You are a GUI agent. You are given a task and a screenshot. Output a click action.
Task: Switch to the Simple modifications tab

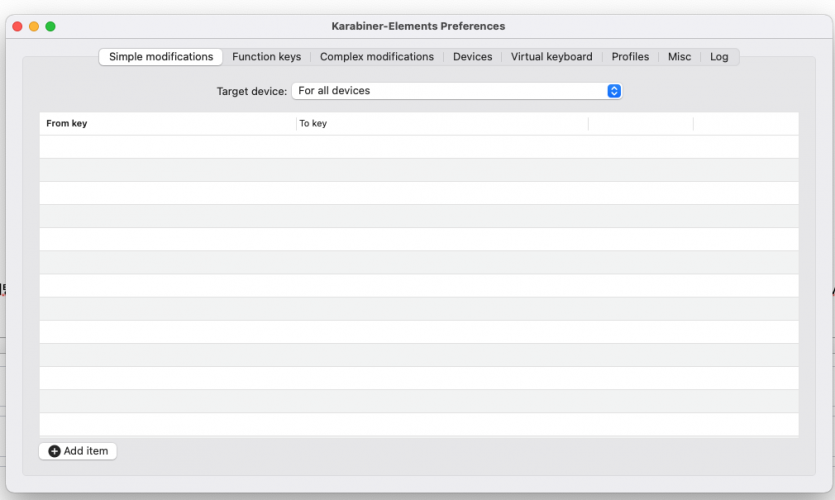coord(161,57)
